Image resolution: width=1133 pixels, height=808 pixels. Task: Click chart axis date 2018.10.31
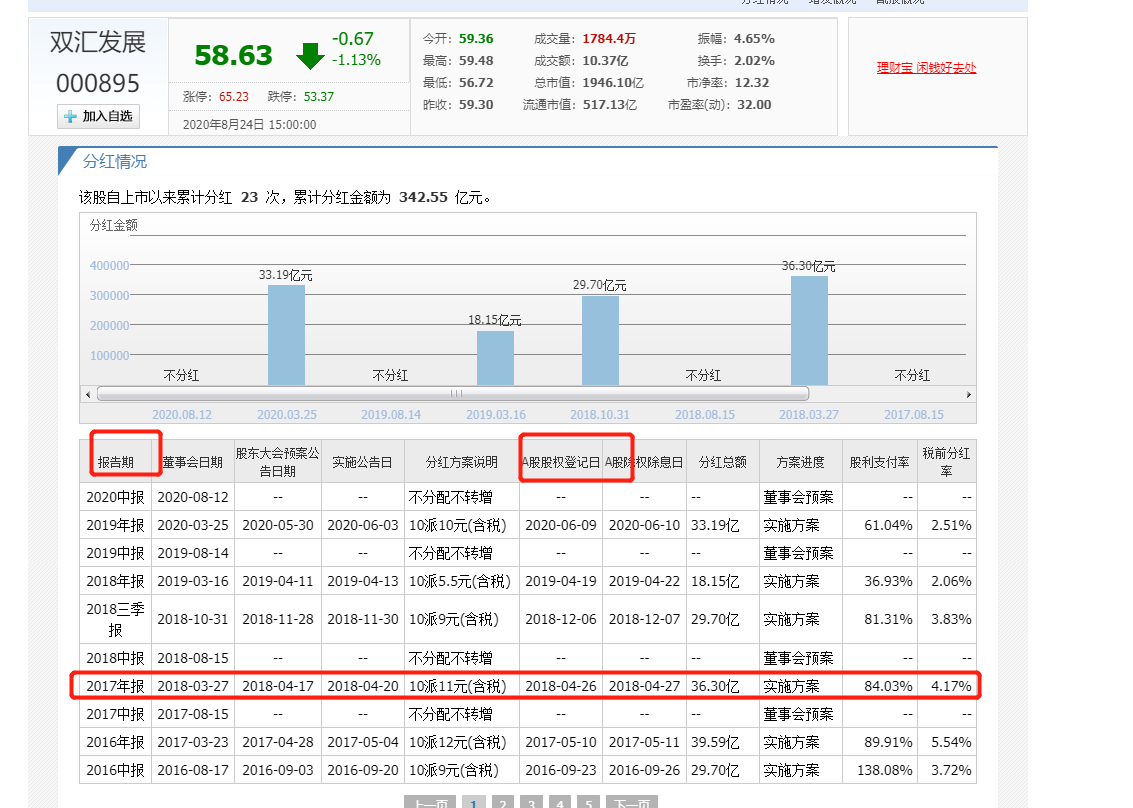tap(600, 415)
